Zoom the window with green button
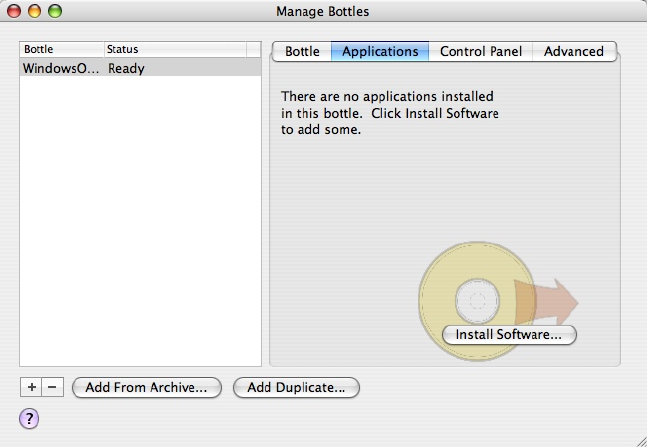Viewport: 648px width, 448px height. (x=54, y=11)
